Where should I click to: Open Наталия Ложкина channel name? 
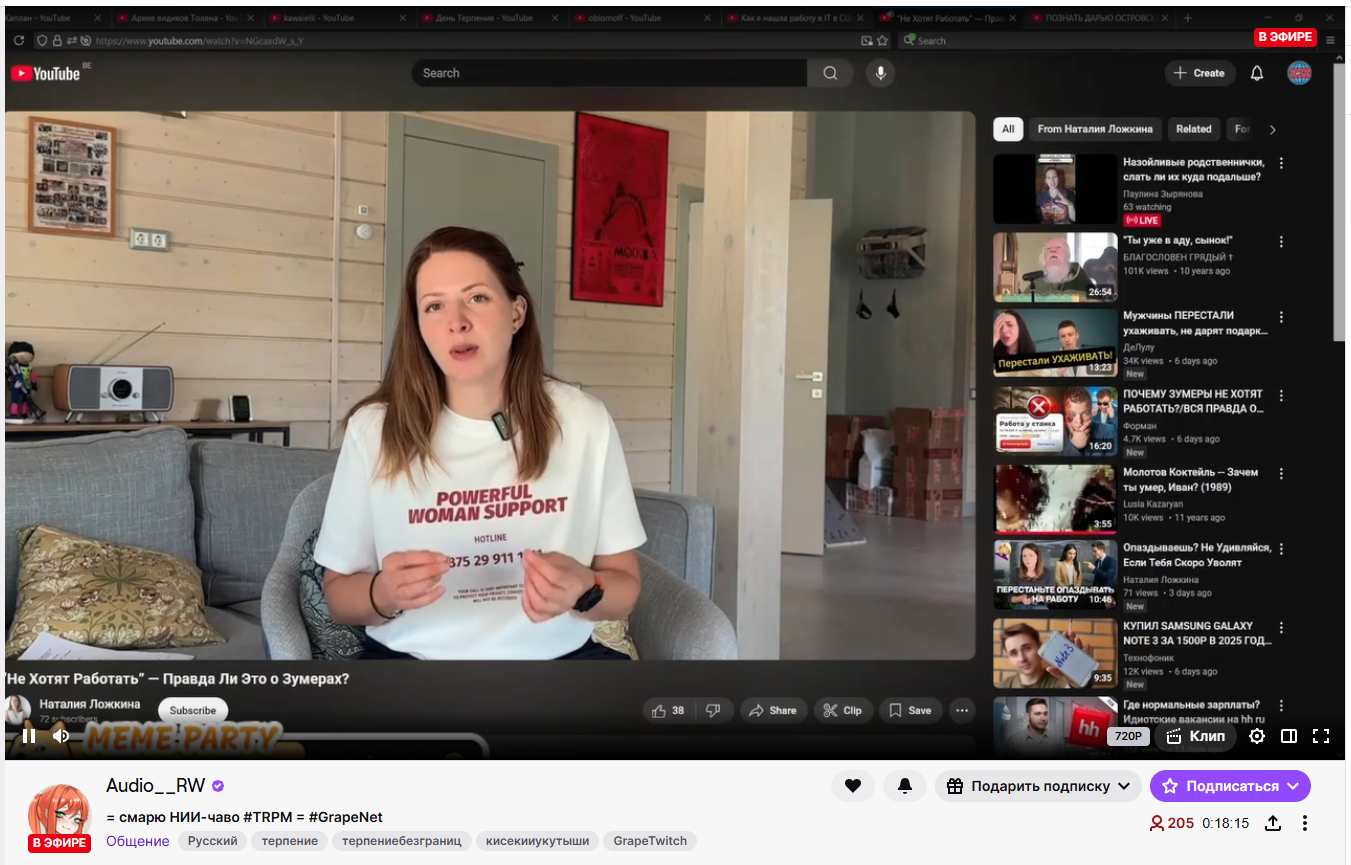(x=90, y=704)
